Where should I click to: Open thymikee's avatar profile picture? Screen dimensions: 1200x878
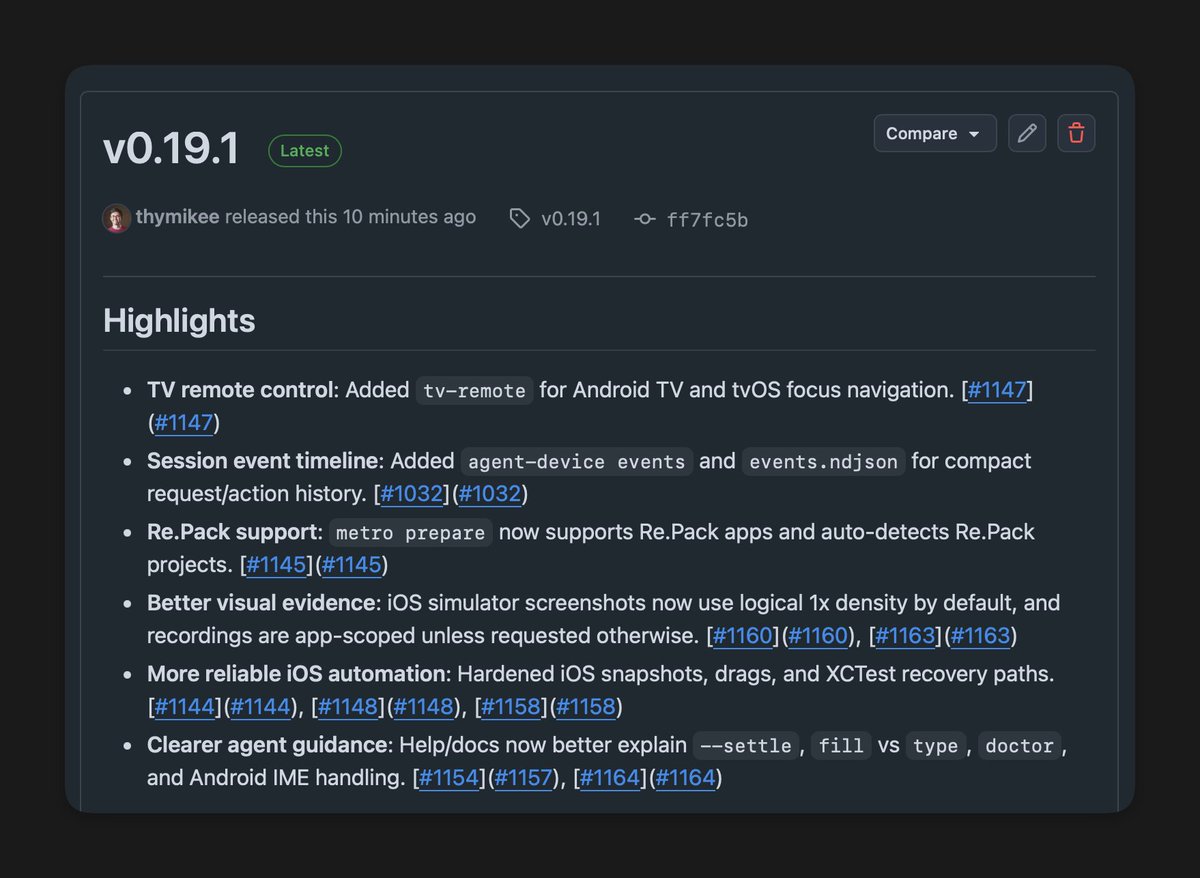117,218
